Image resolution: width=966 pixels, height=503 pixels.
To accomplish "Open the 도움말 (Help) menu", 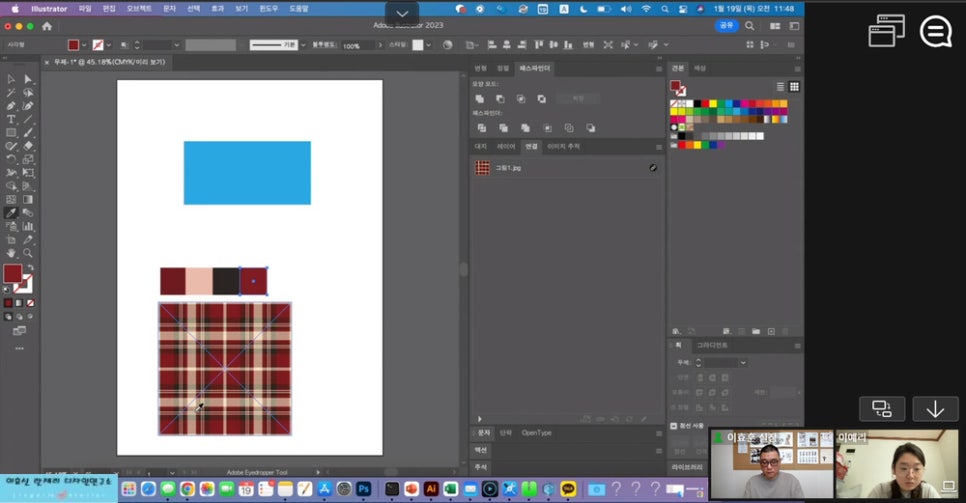I will click(299, 9).
